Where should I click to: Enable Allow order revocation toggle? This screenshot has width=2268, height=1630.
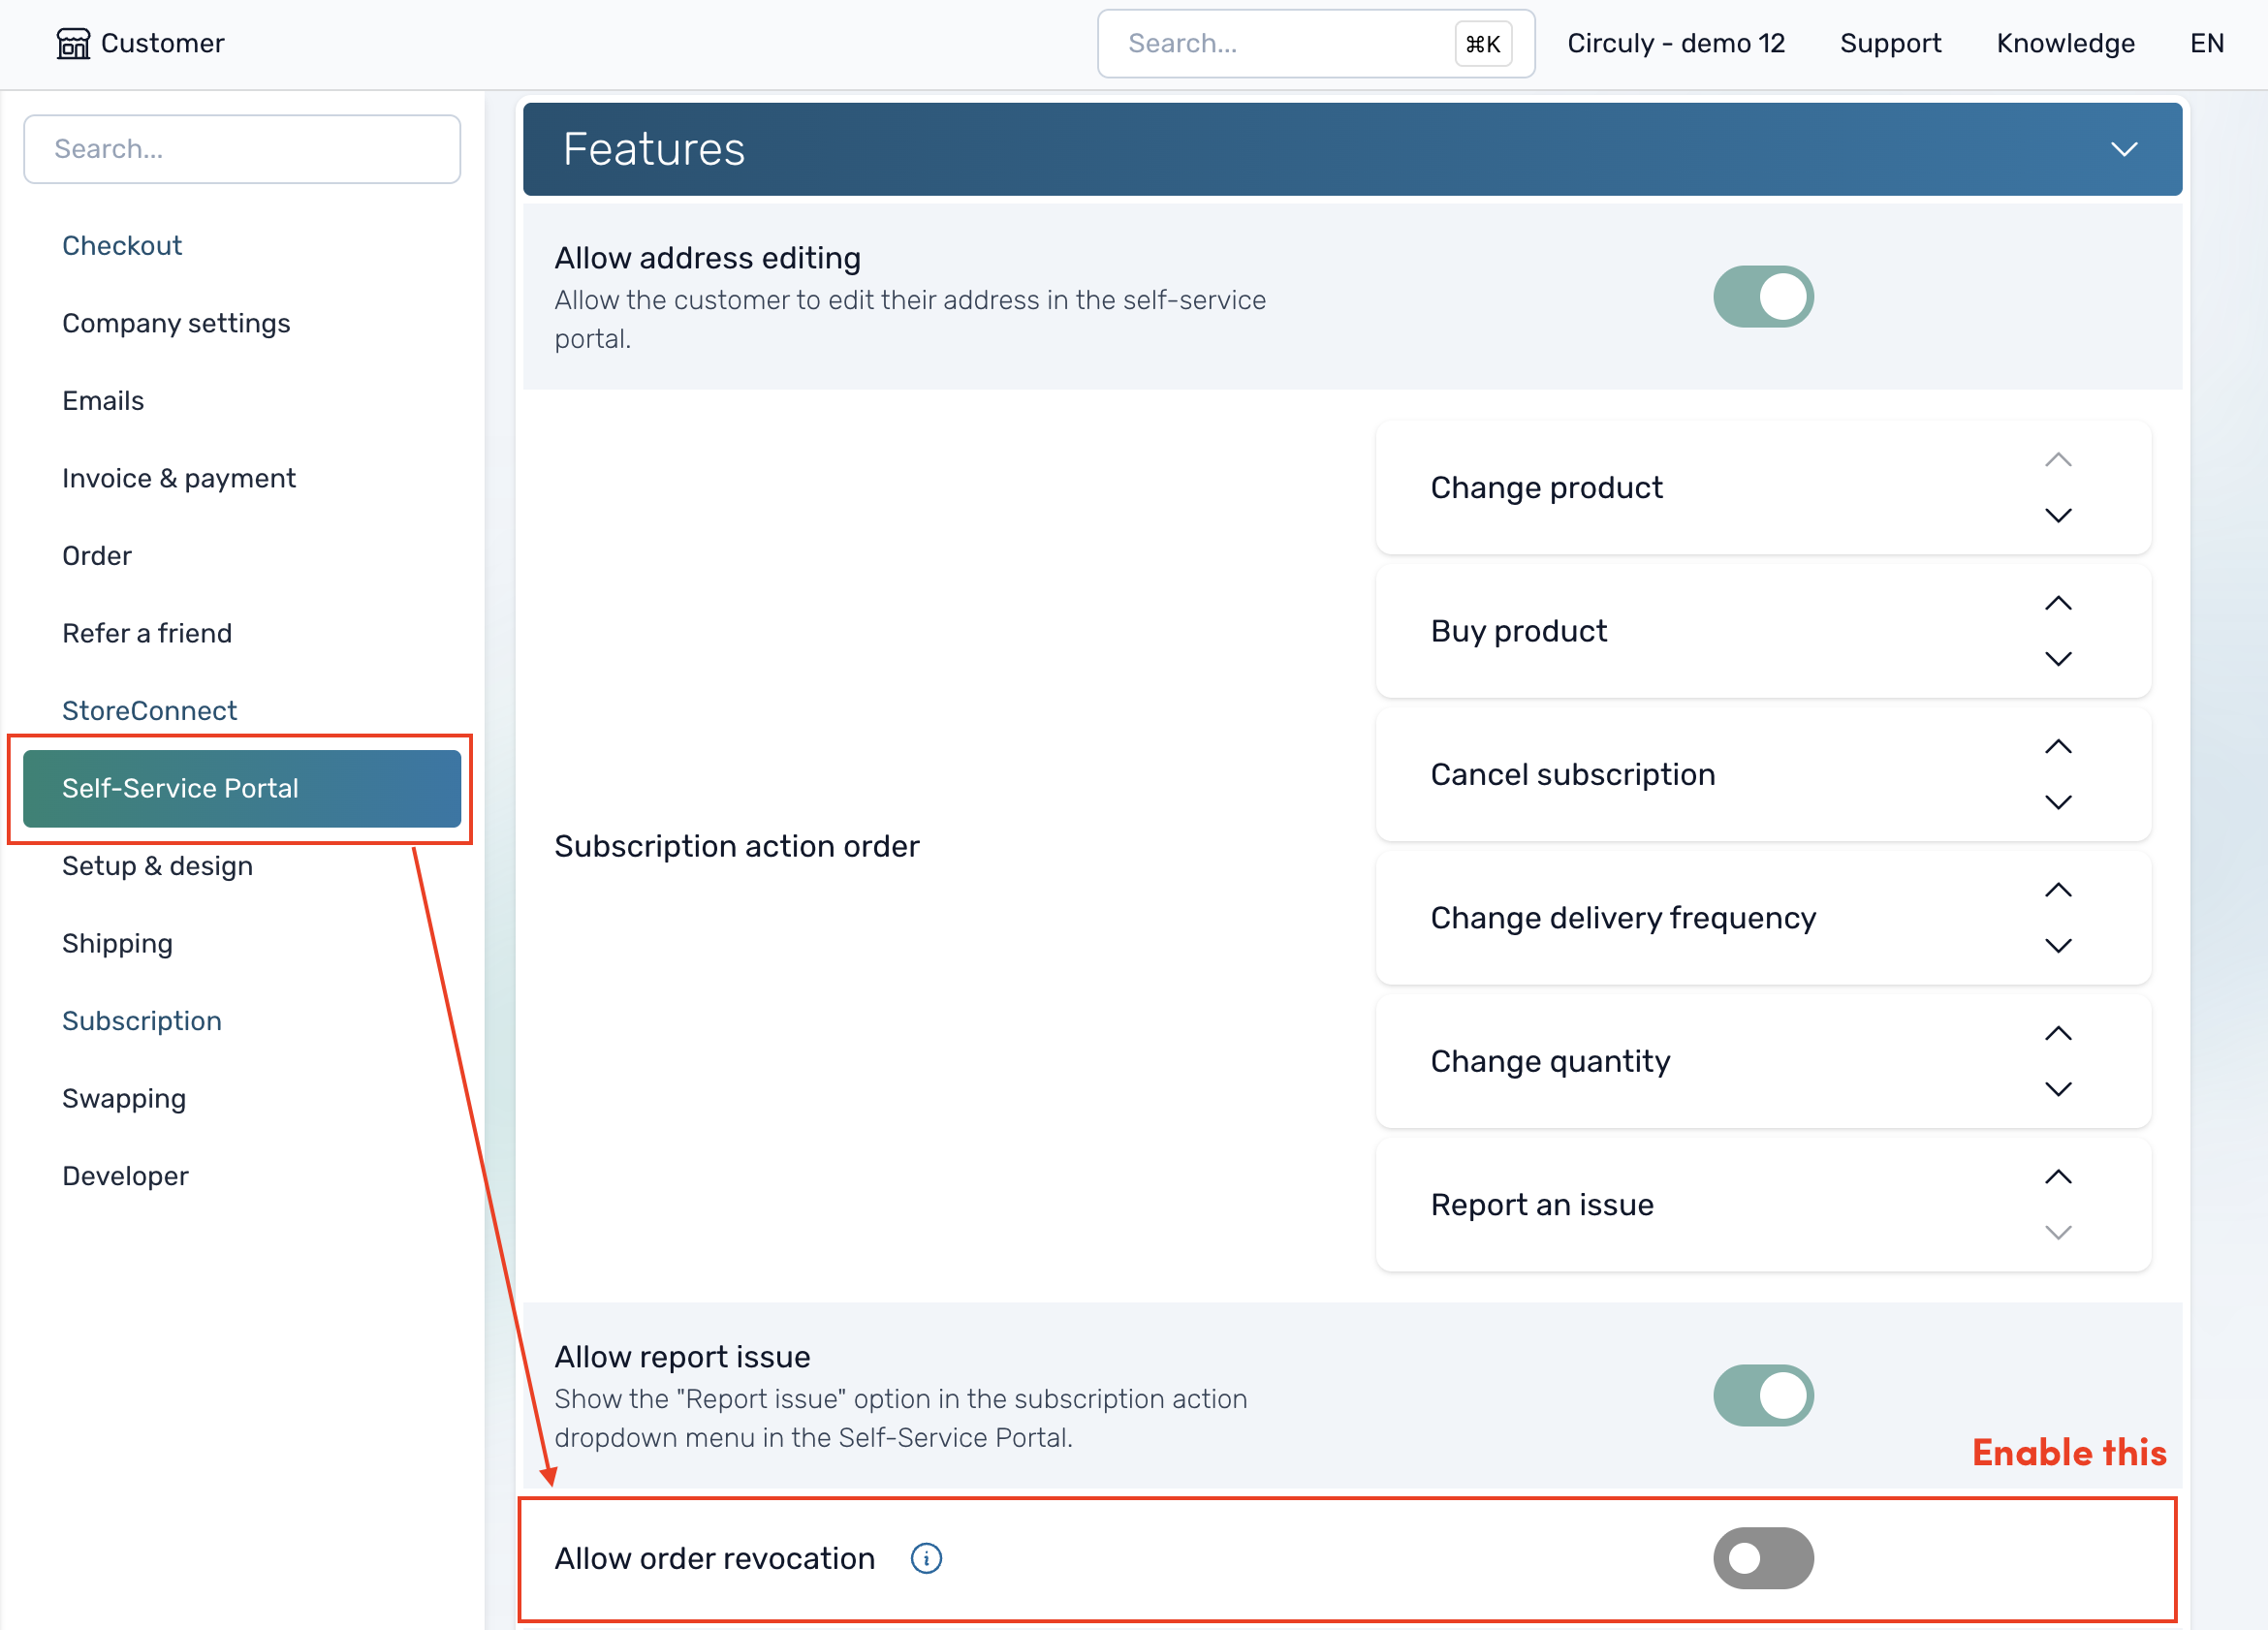(1763, 1558)
